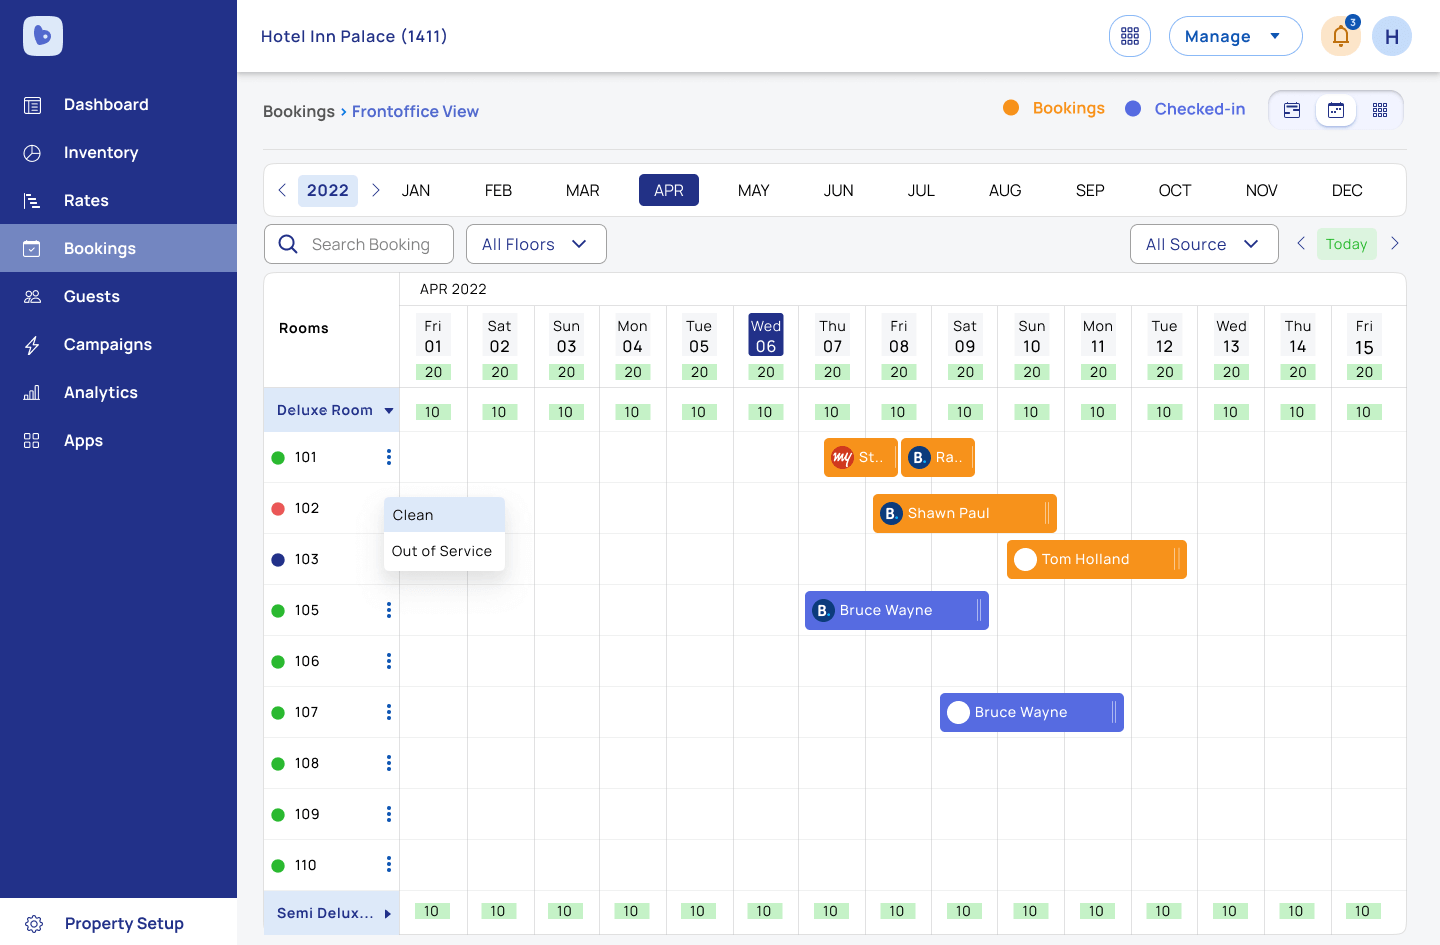Viewport: 1440px width, 945px height.
Task: Select the FEB month tab
Action: pos(498,190)
